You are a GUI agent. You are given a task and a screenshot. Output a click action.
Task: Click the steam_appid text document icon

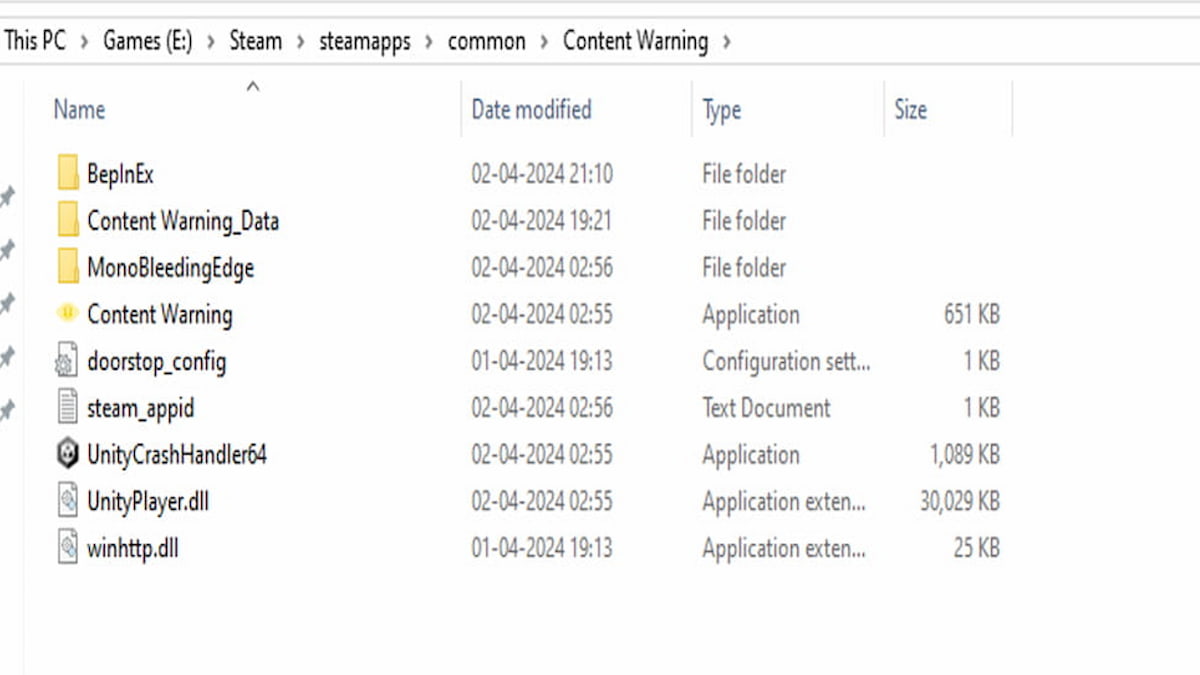coord(67,408)
